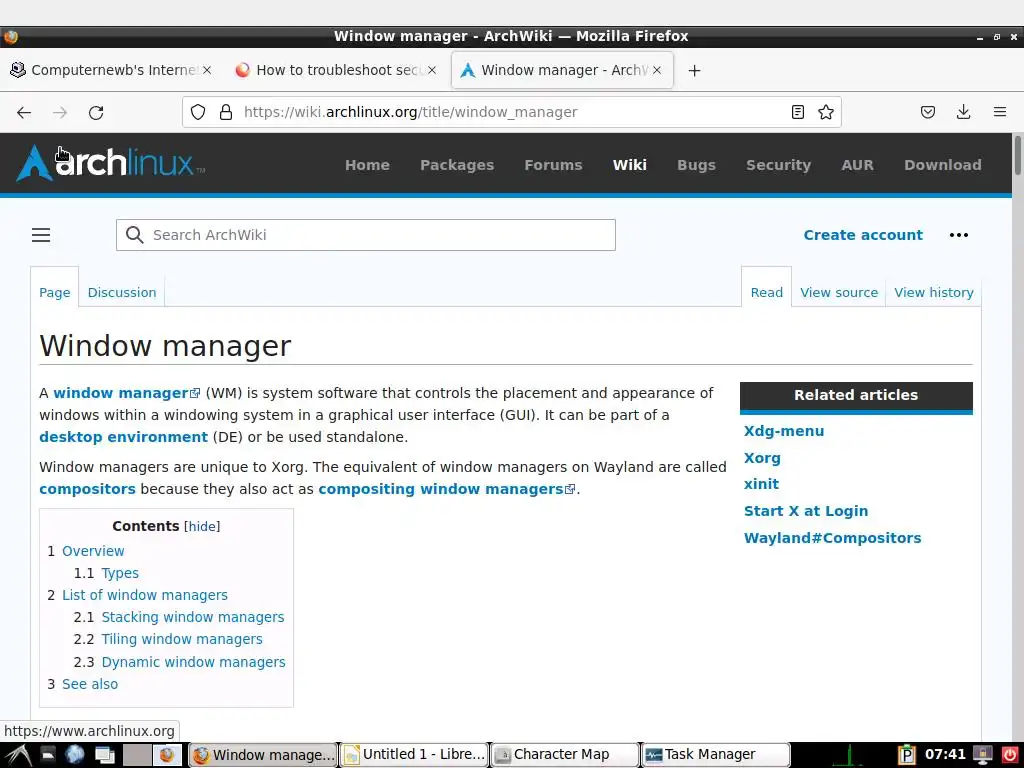
Task: Open the start menu on the taskbar
Action: pyautogui.click(x=16, y=755)
